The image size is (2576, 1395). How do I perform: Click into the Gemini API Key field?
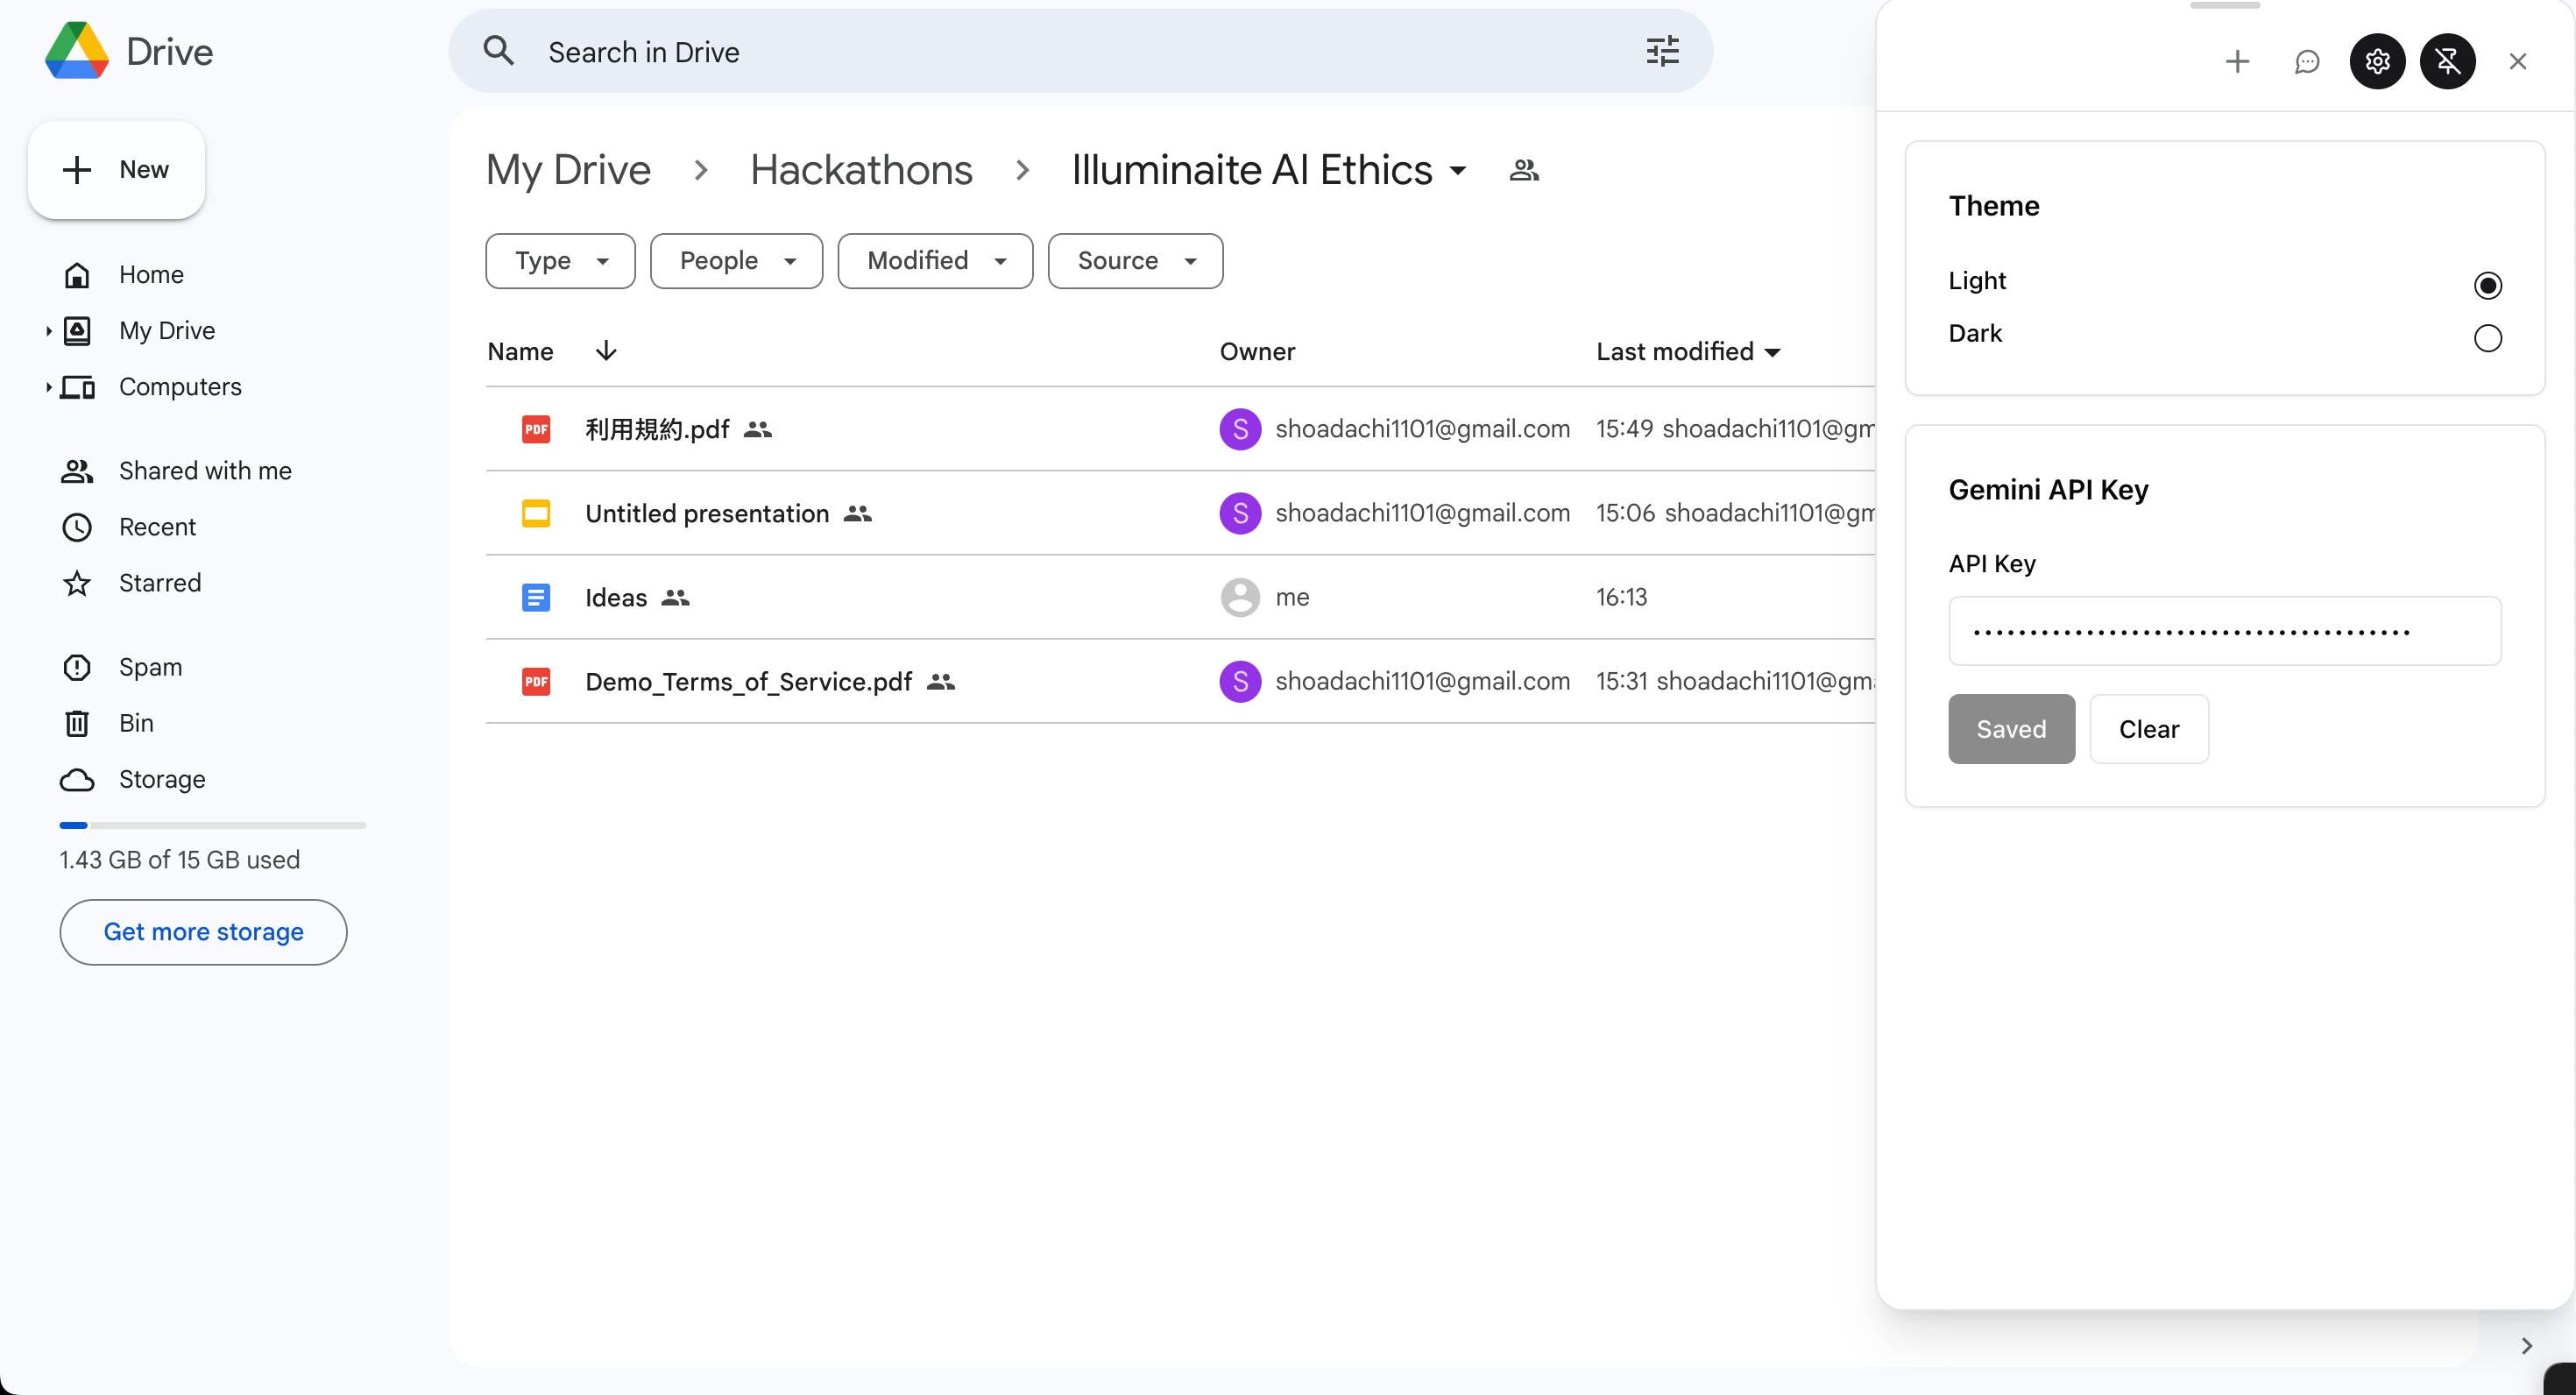coord(2224,631)
